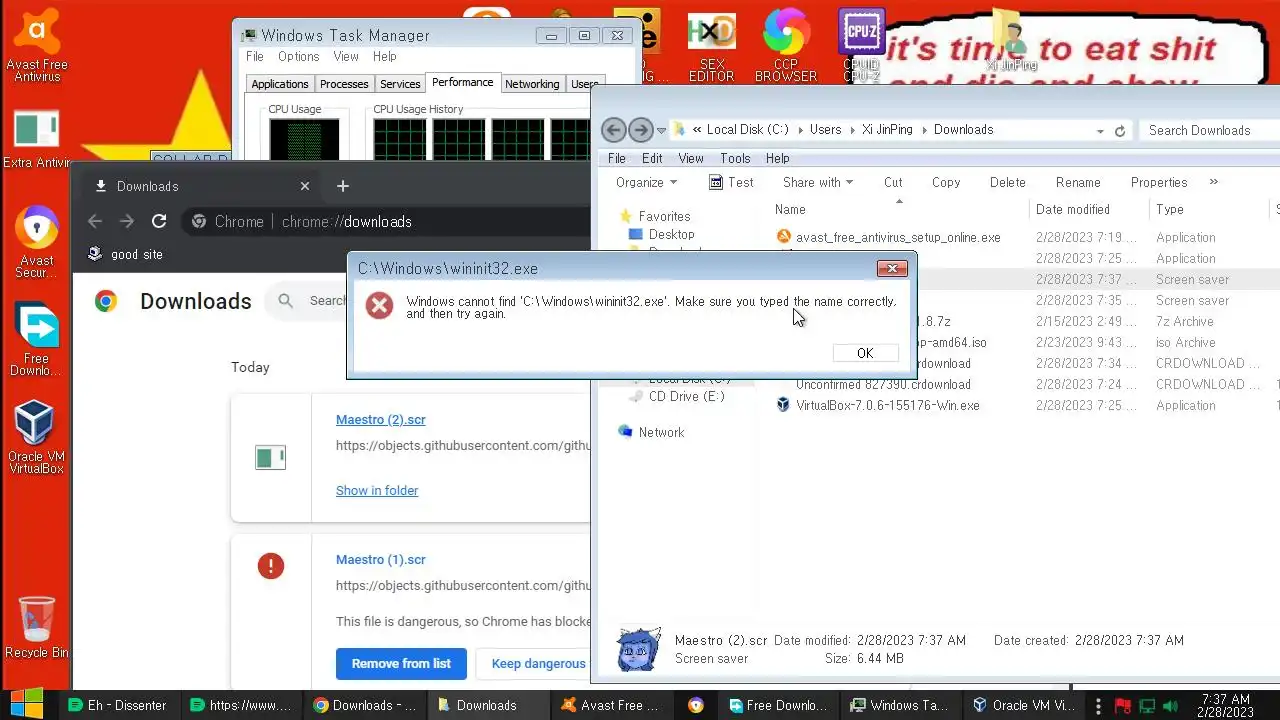Switch to Task Manager Services tab
1280x720 pixels.
[400, 84]
